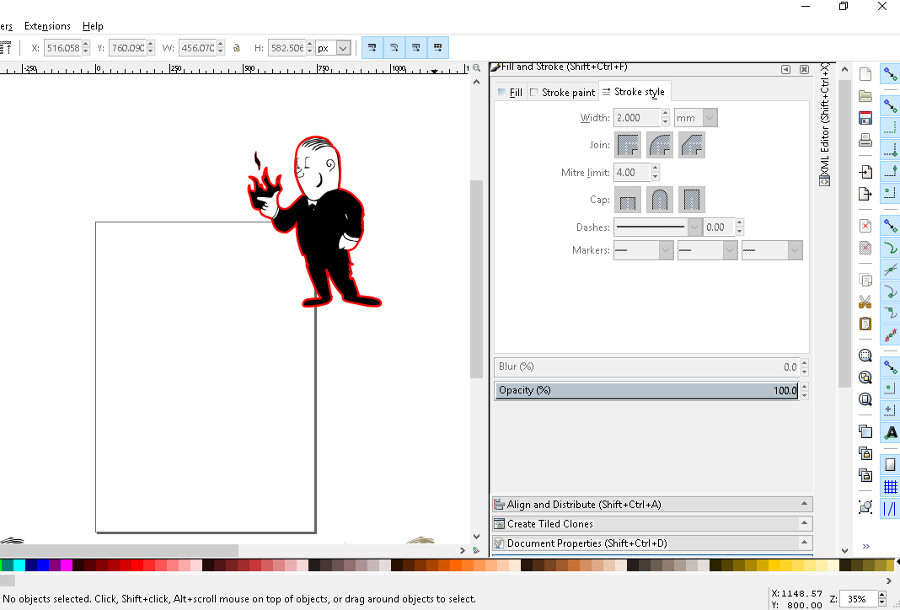
Task: Show more commands with the double chevron
Action: coord(866,546)
